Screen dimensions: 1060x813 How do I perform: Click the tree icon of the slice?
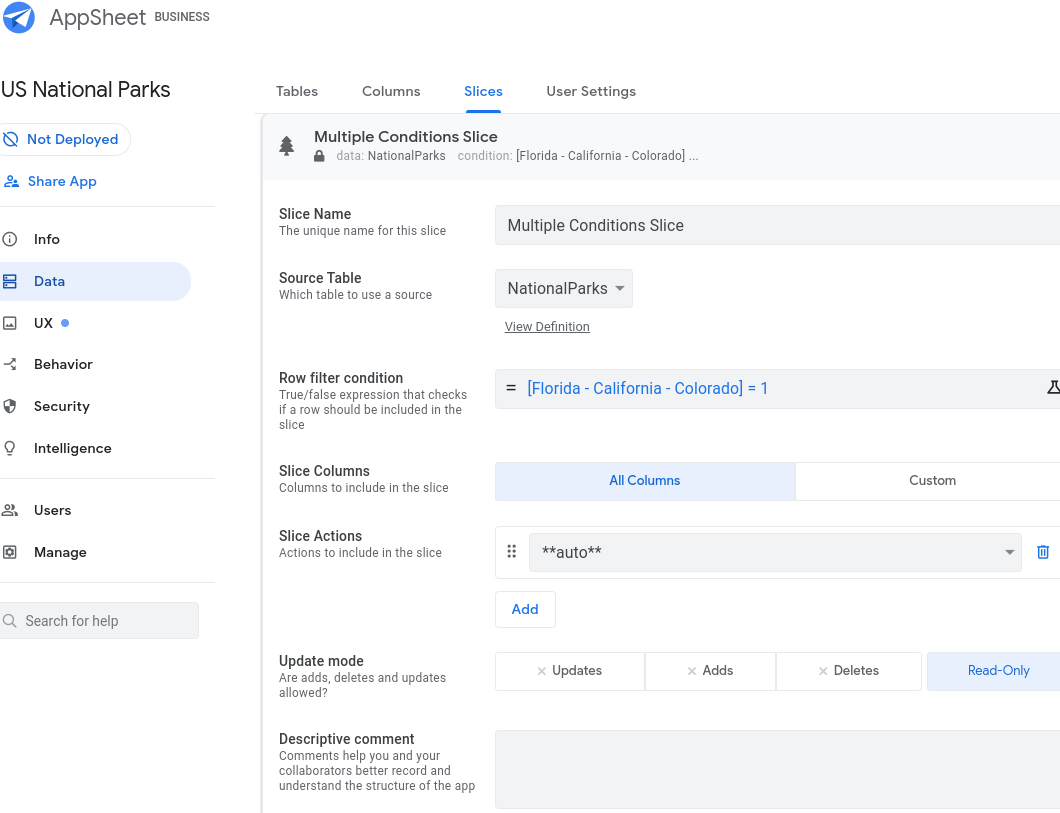[287, 146]
